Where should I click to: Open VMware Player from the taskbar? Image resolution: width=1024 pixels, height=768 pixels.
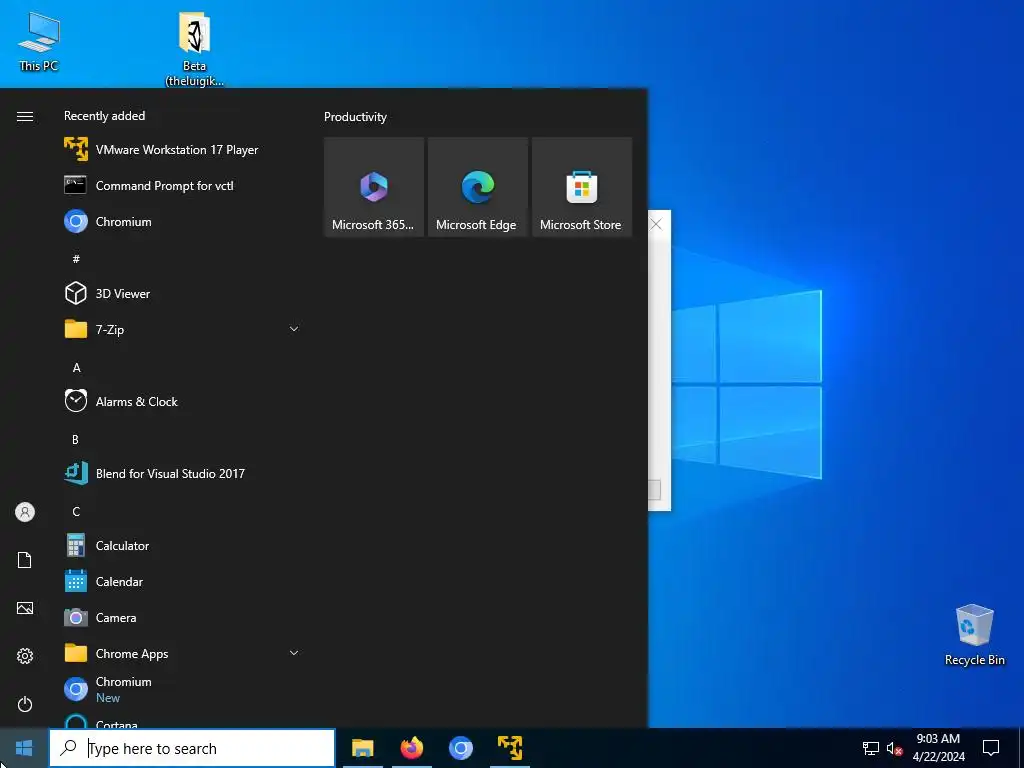click(509, 748)
